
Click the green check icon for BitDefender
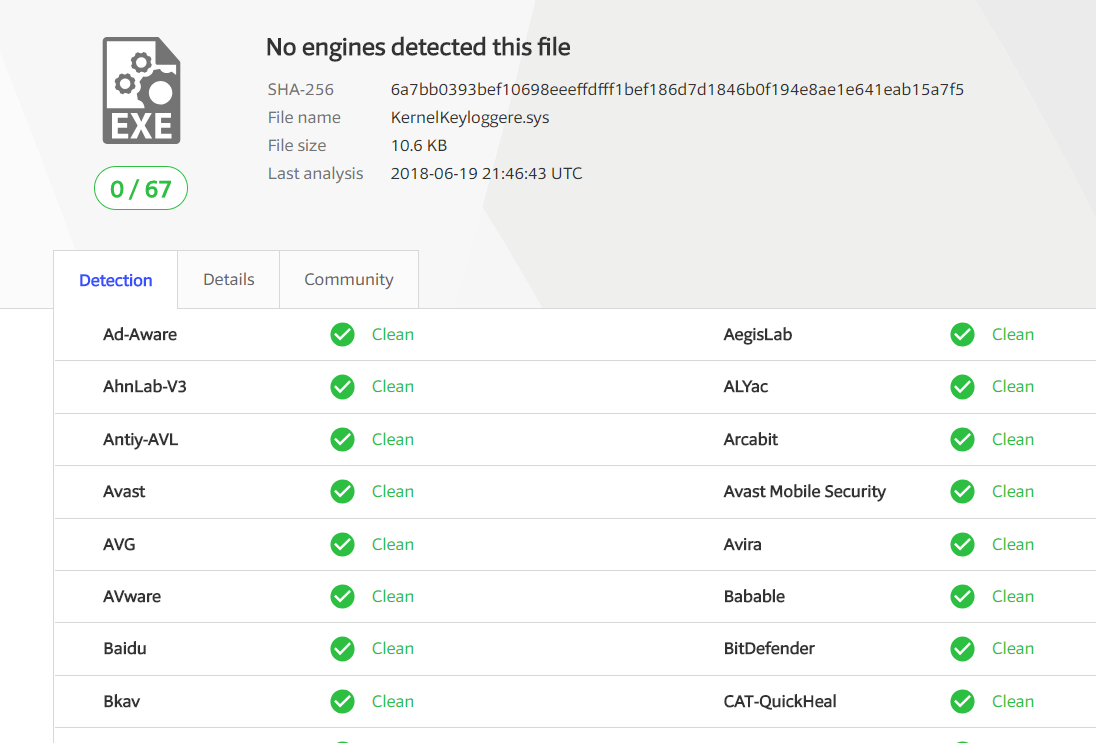pyautogui.click(x=962, y=649)
